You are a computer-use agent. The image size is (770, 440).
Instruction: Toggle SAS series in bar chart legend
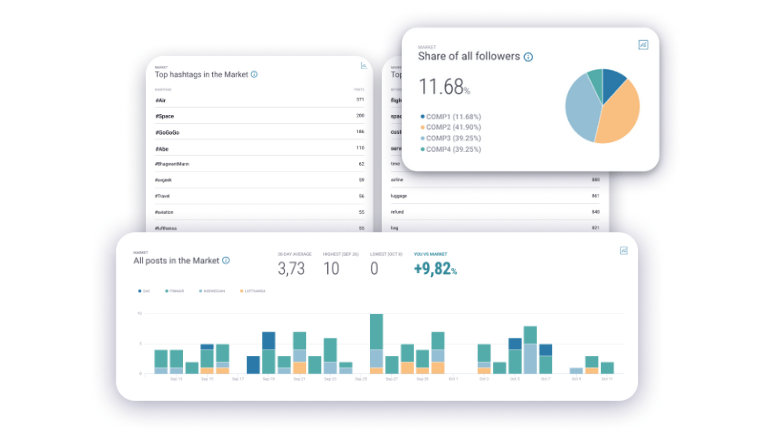pyautogui.click(x=143, y=291)
